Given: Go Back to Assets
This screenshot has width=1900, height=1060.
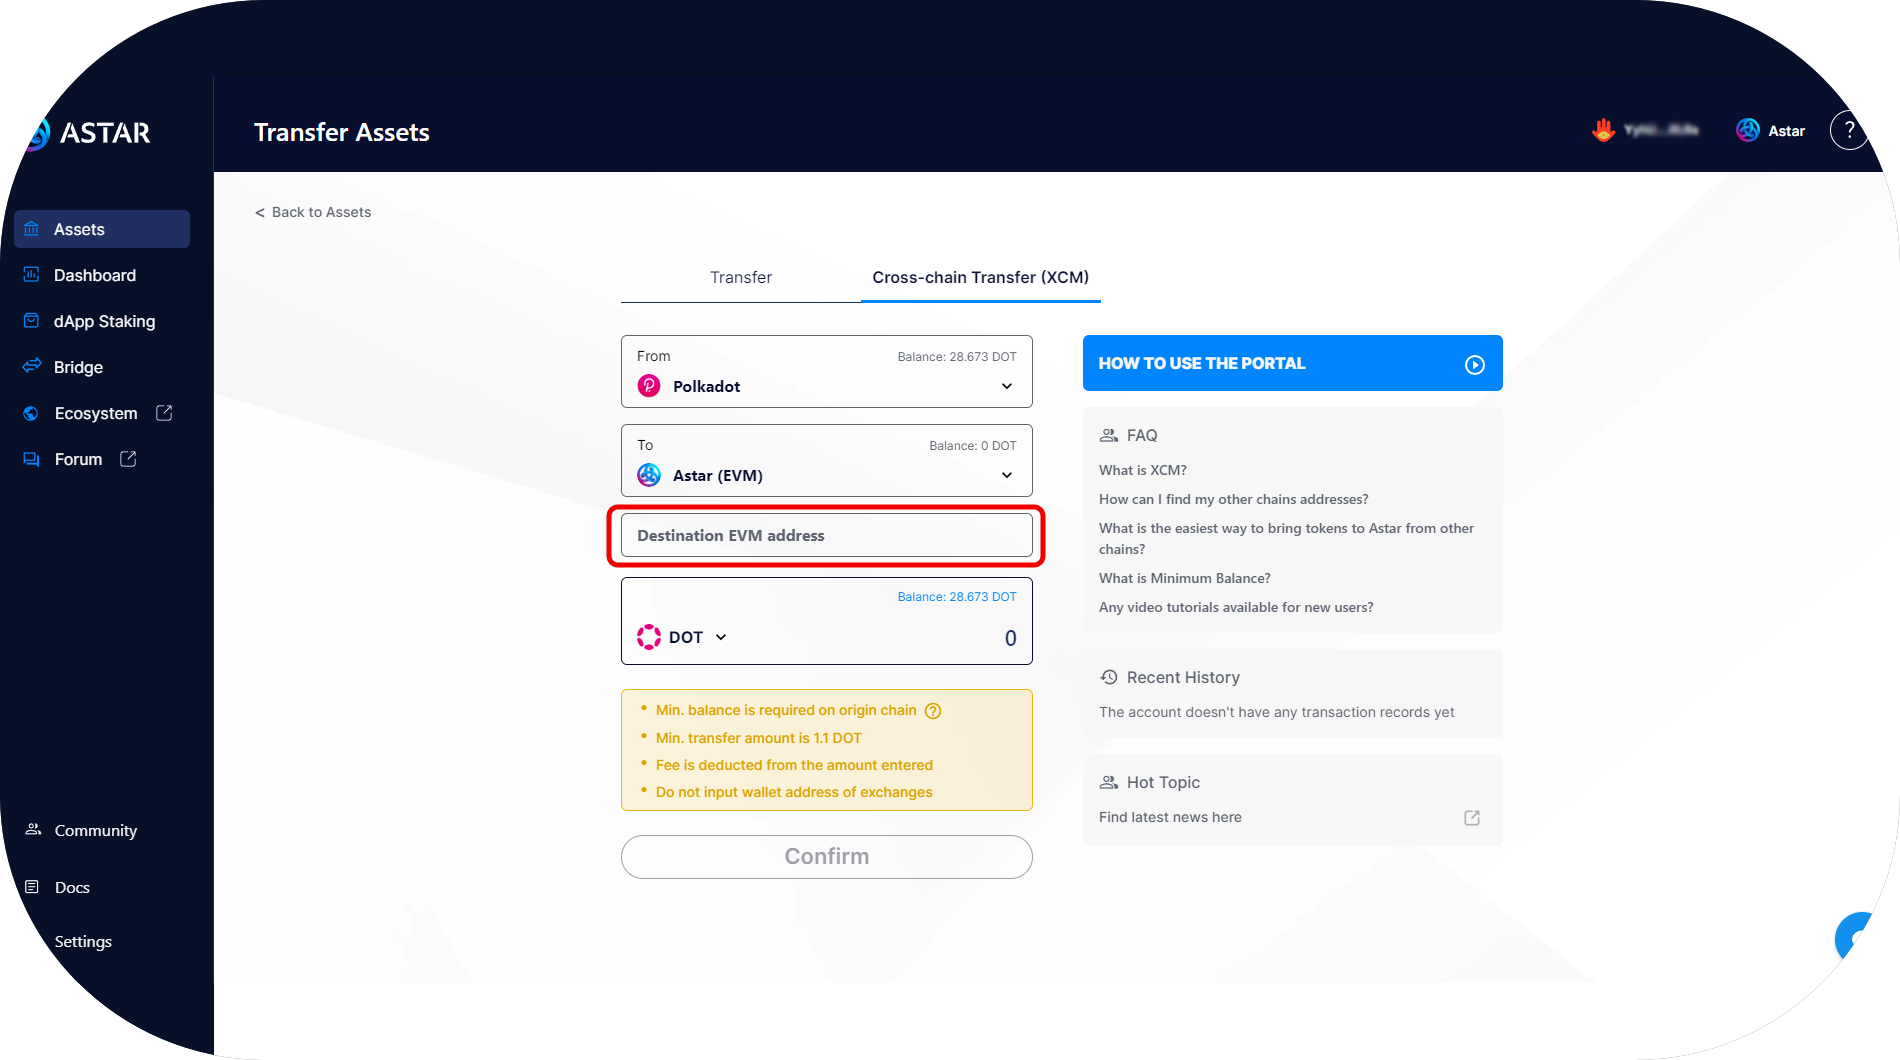Looking at the screenshot, I should pyautogui.click(x=313, y=213).
